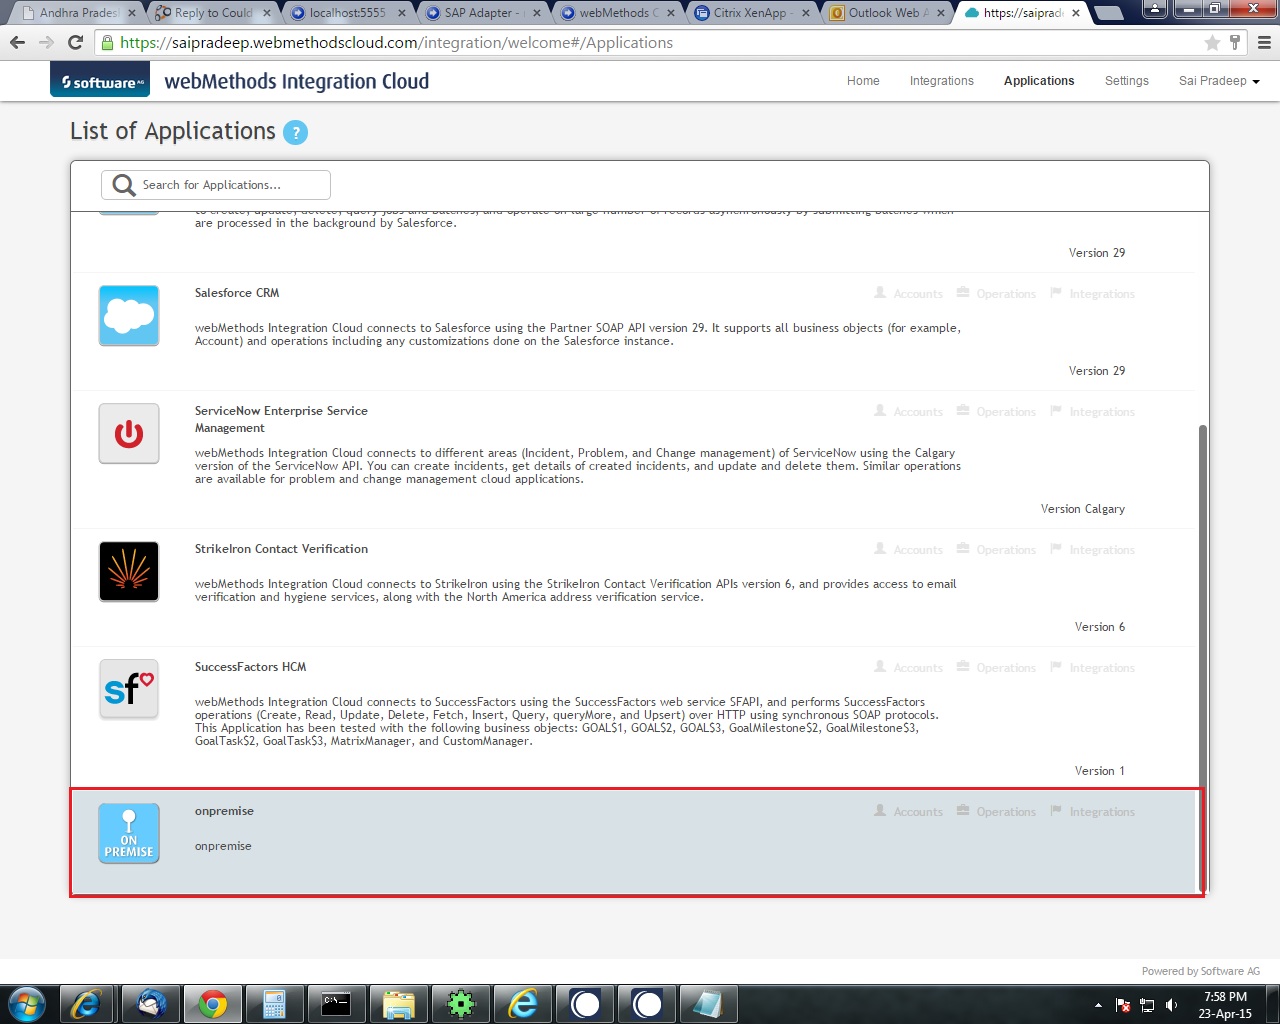
Task: Open the command prompt taskbar icon
Action: (x=336, y=1004)
